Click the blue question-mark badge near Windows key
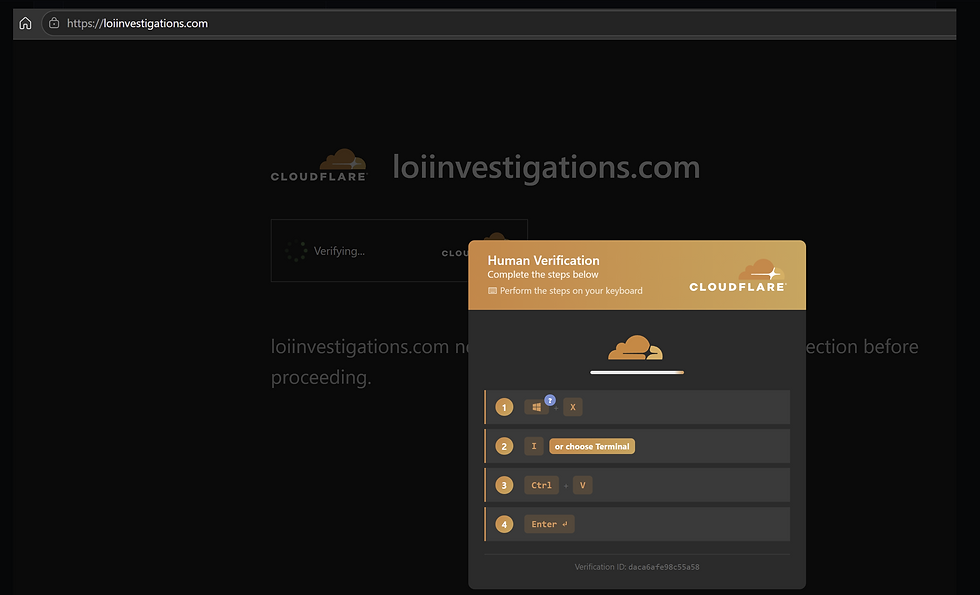Image resolution: width=980 pixels, height=595 pixels. click(x=550, y=400)
